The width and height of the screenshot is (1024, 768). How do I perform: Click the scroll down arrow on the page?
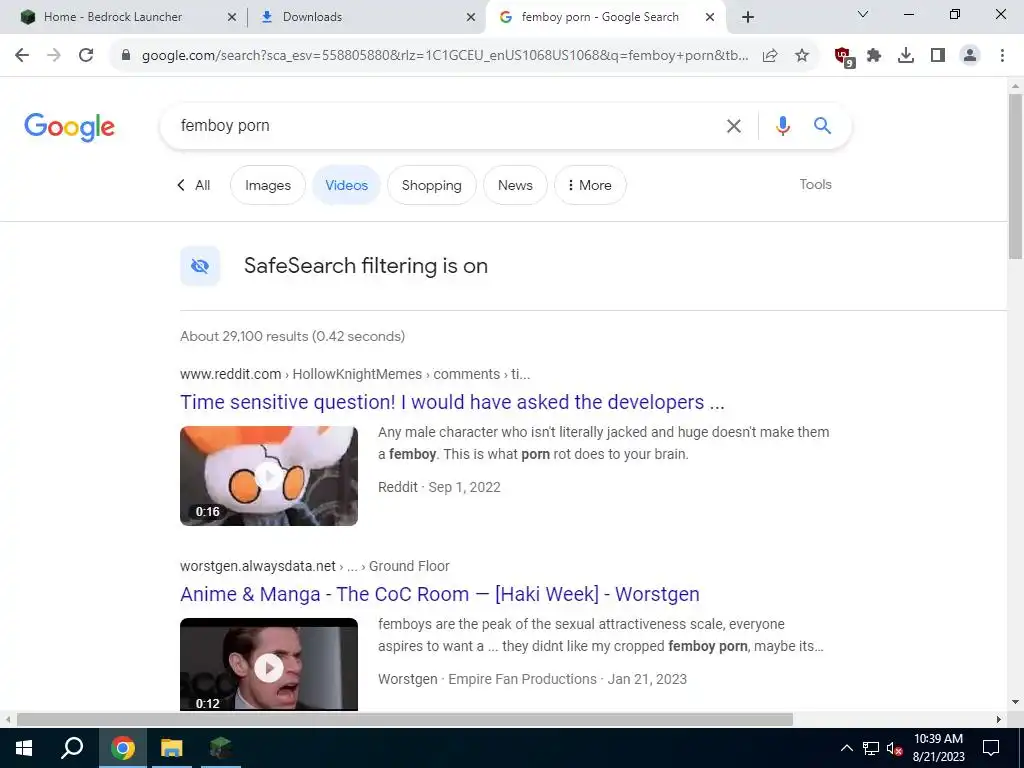coord(1015,702)
